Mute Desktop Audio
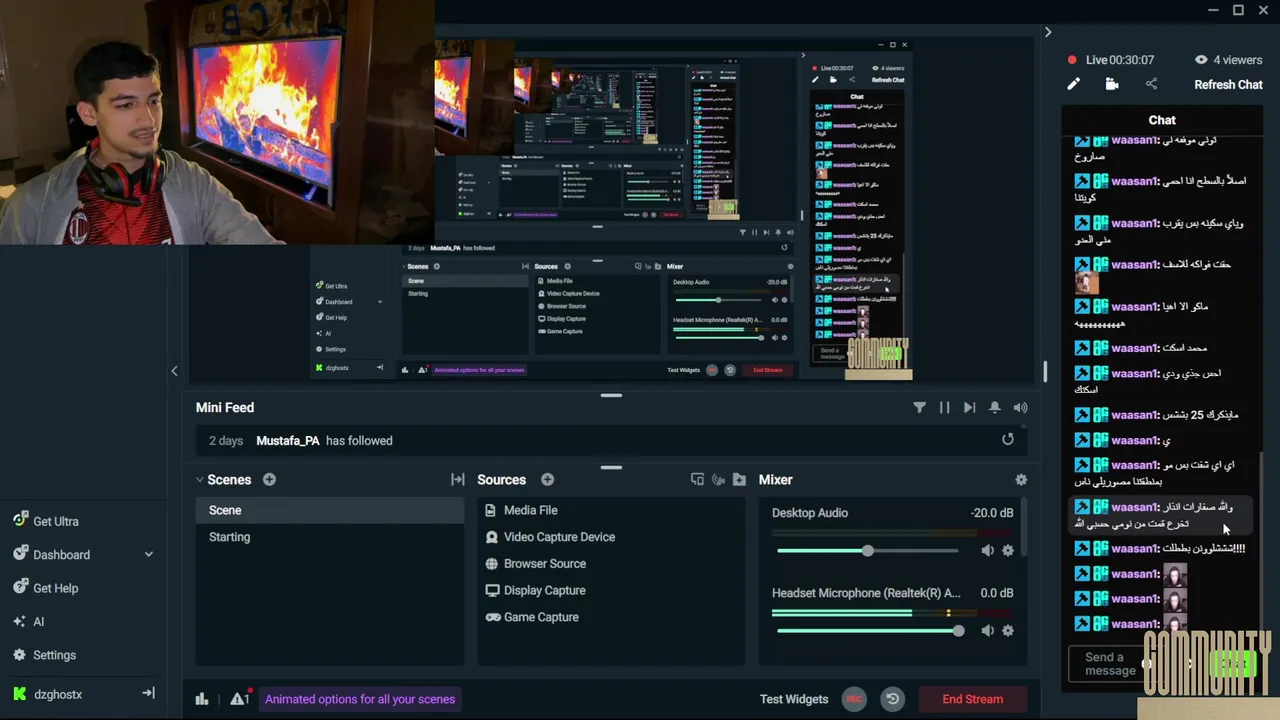1280x720 pixels. coord(988,551)
